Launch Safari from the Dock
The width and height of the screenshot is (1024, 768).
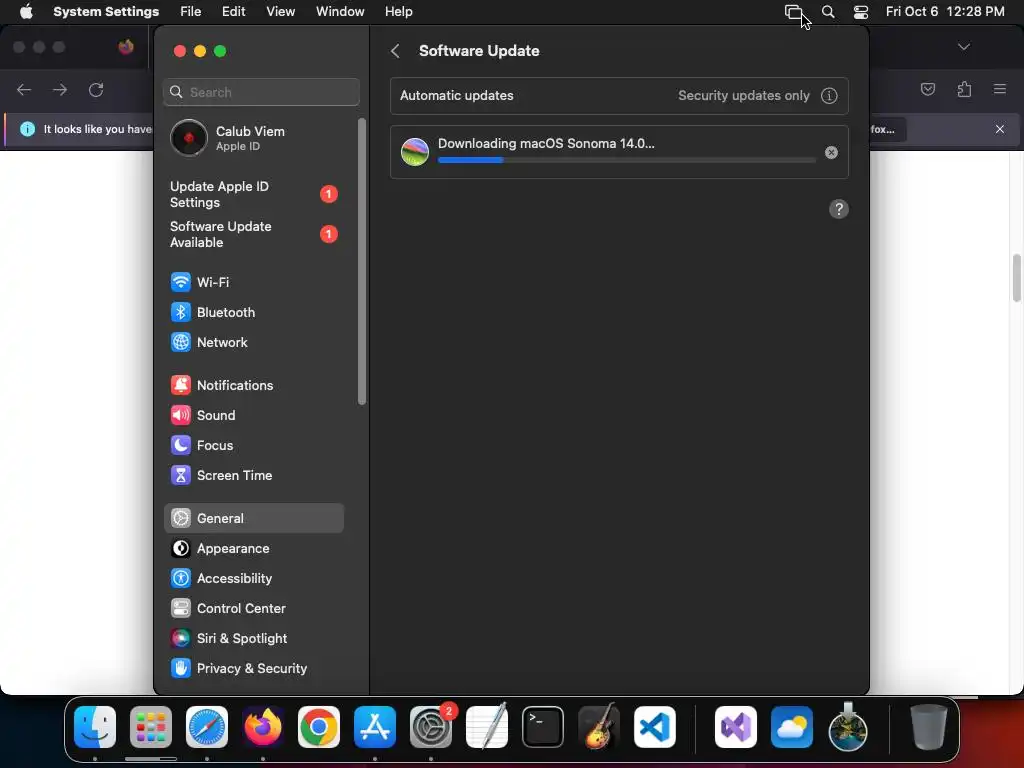click(x=207, y=727)
